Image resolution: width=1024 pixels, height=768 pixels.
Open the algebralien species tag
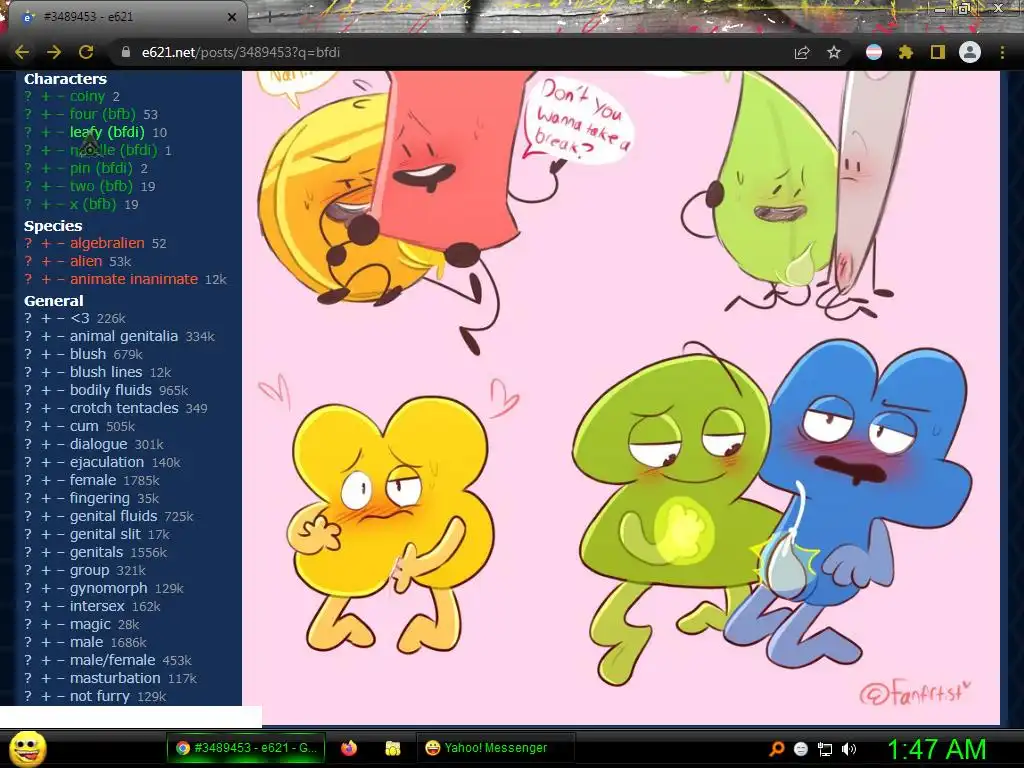pyautogui.click(x=107, y=243)
